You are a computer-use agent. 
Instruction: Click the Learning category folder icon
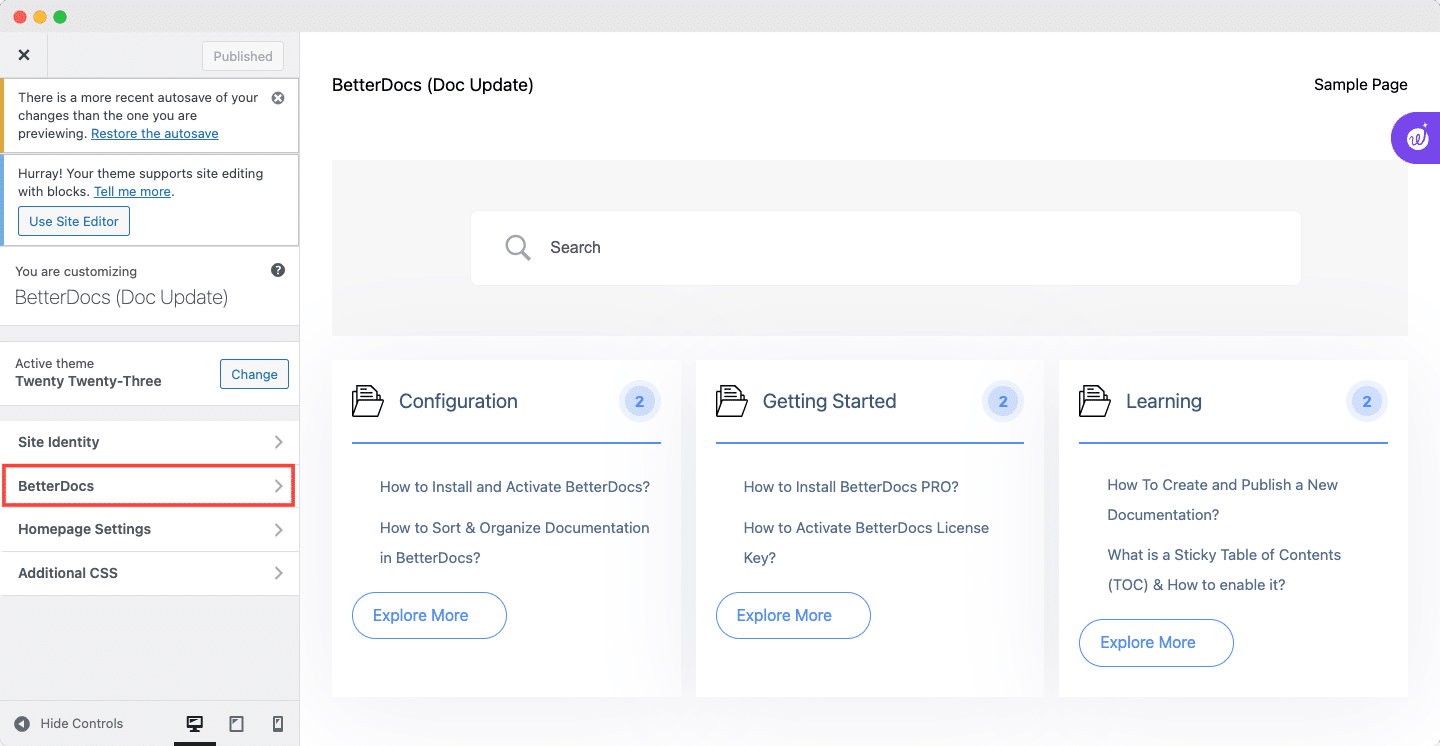tap(1095, 401)
